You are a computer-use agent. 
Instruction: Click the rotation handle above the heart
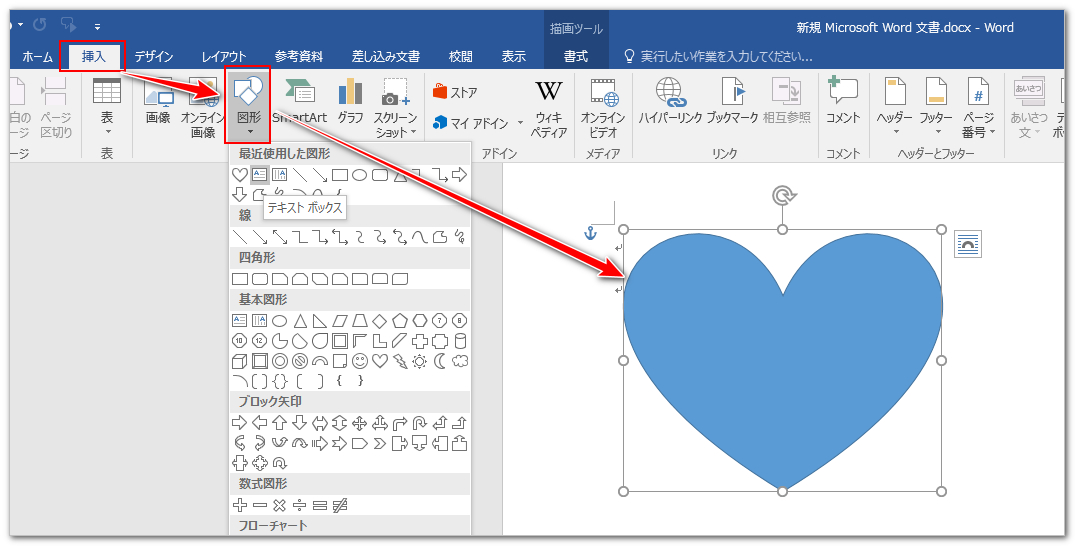click(782, 196)
